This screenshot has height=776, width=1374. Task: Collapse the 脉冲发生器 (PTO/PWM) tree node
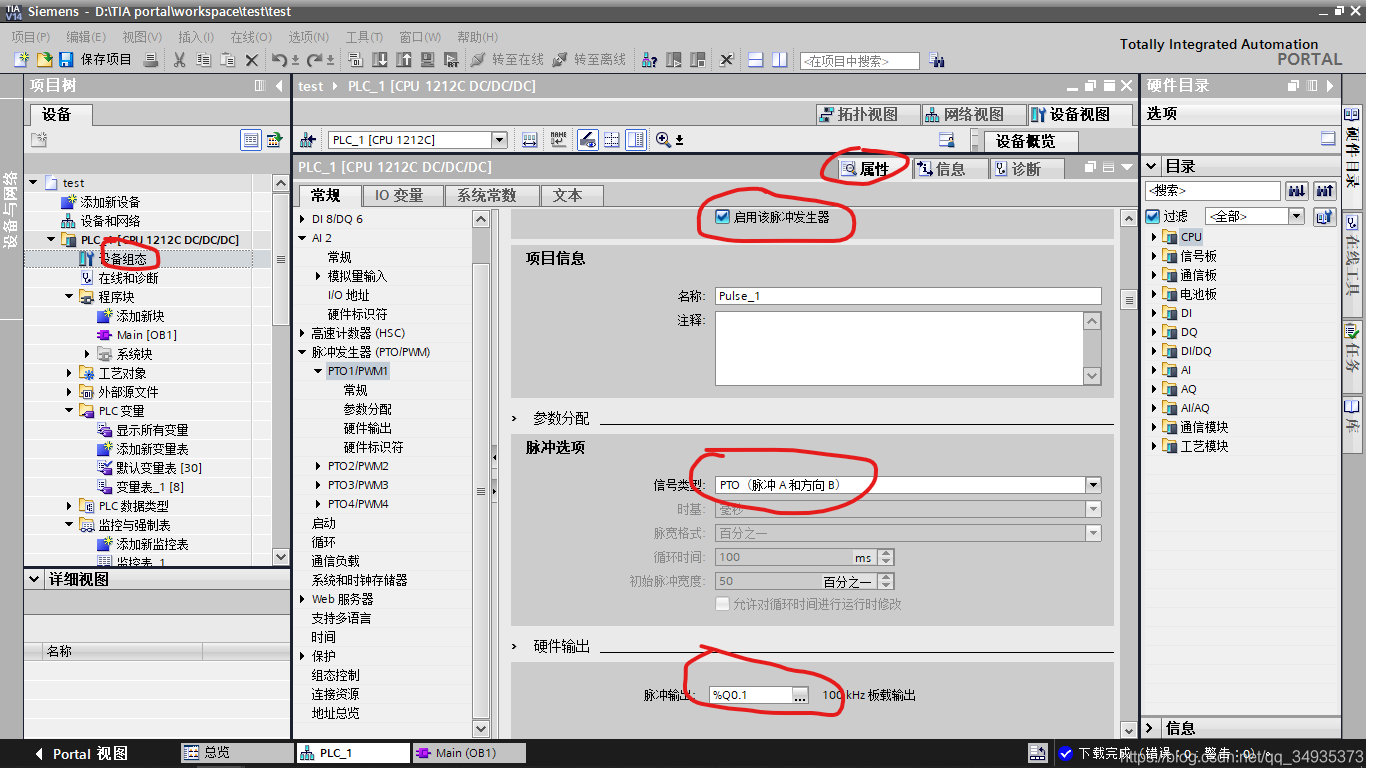click(303, 352)
